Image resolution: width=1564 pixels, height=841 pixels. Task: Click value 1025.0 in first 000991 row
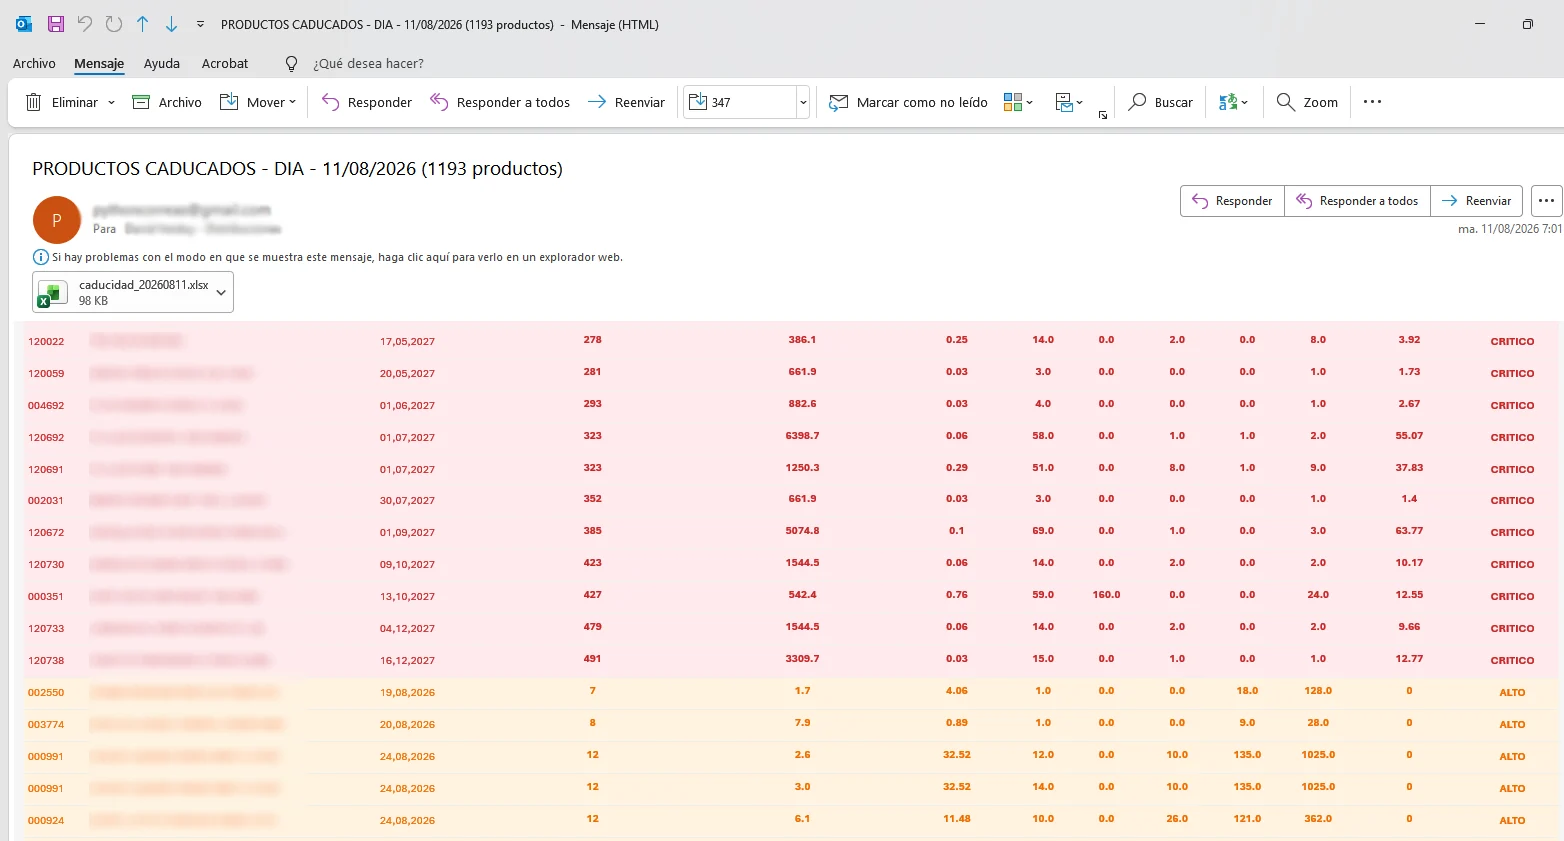click(x=1318, y=755)
